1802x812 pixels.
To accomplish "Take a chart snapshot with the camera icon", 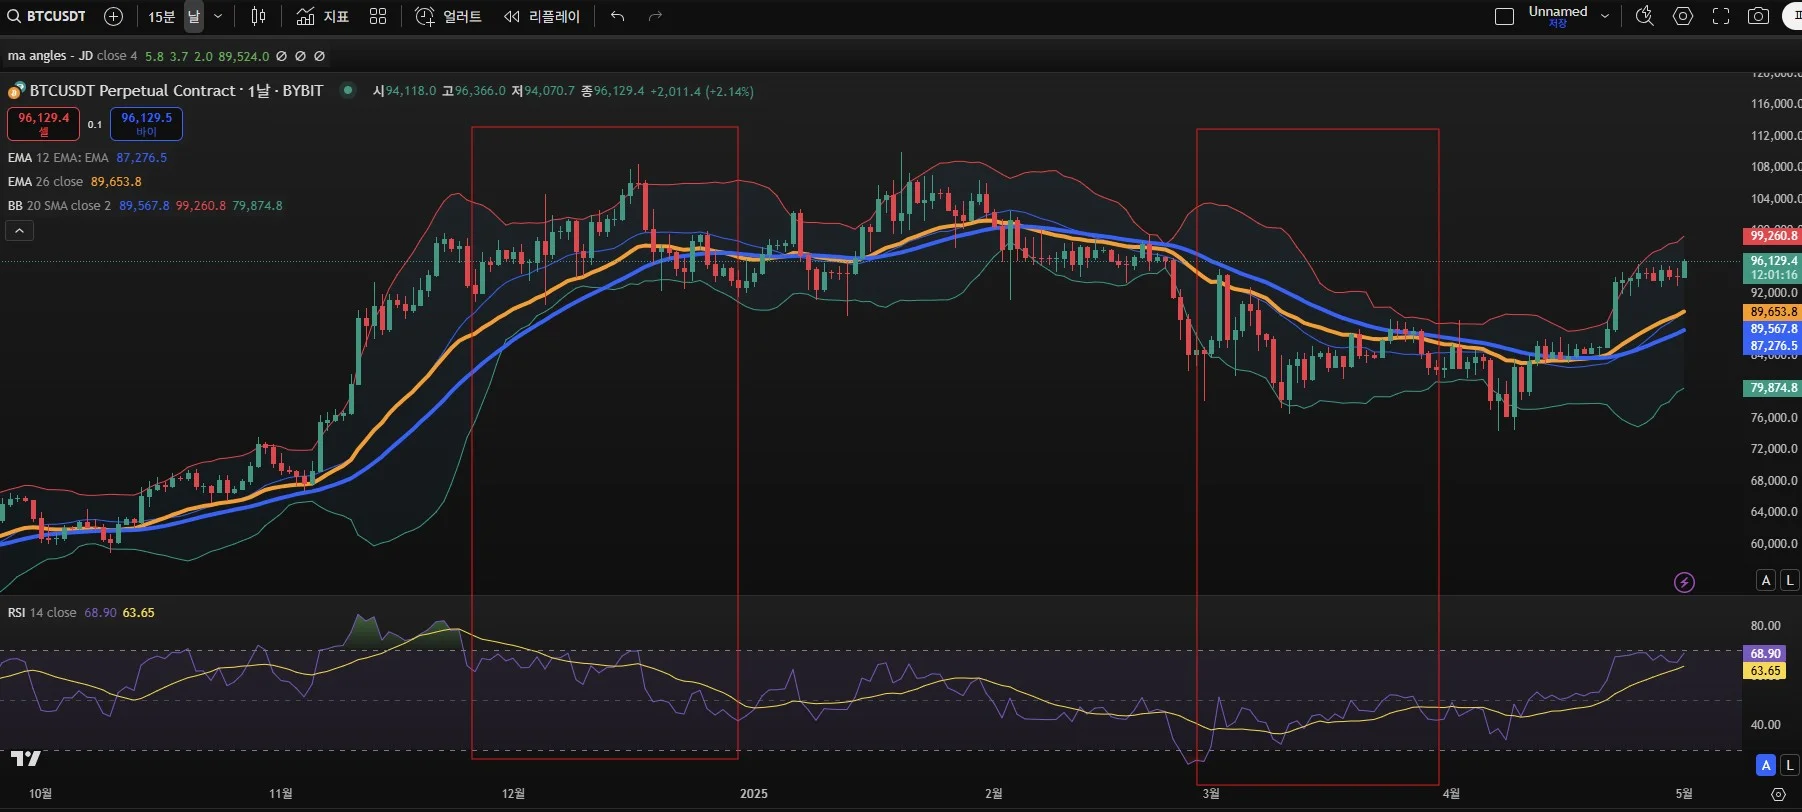I will 1758,16.
